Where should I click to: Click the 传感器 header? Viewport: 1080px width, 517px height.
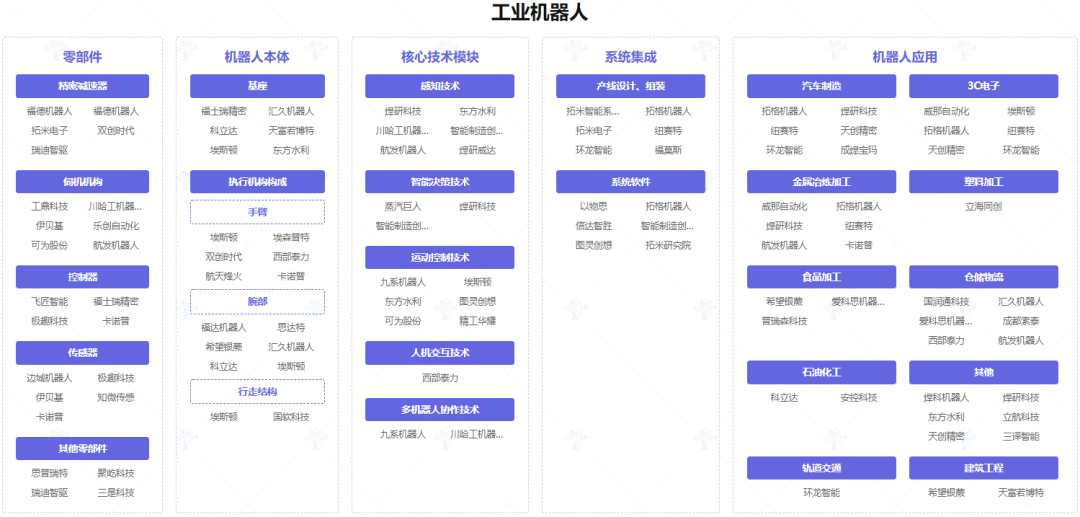pyautogui.click(x=82, y=353)
